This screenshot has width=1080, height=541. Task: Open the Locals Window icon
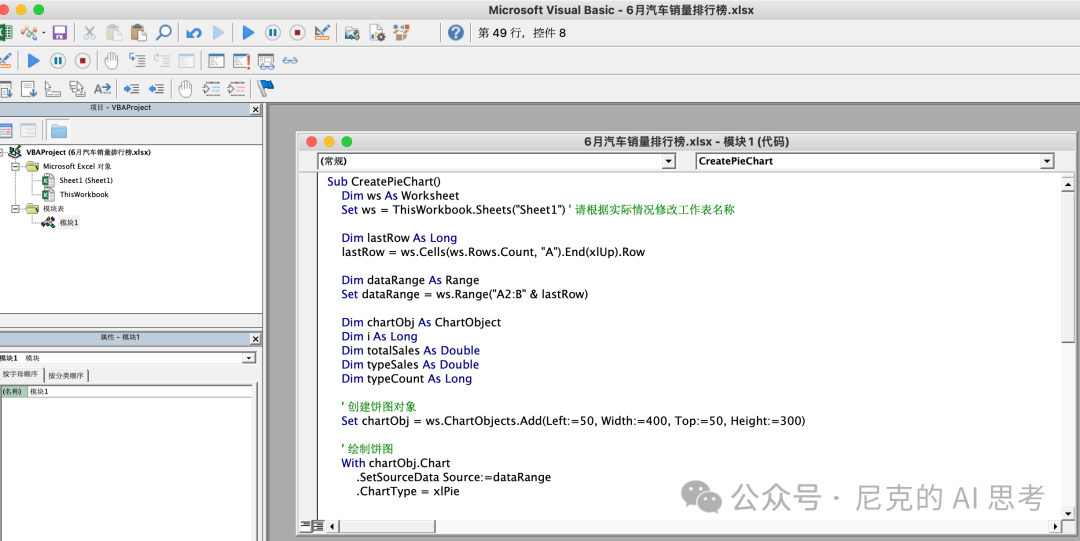(216, 61)
